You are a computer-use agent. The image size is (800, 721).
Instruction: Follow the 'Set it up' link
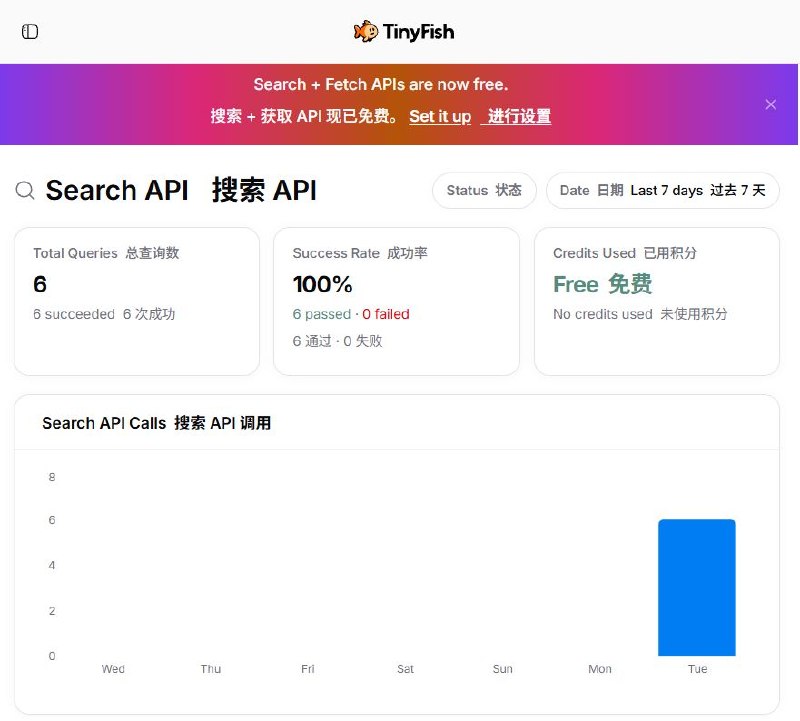[x=440, y=116]
